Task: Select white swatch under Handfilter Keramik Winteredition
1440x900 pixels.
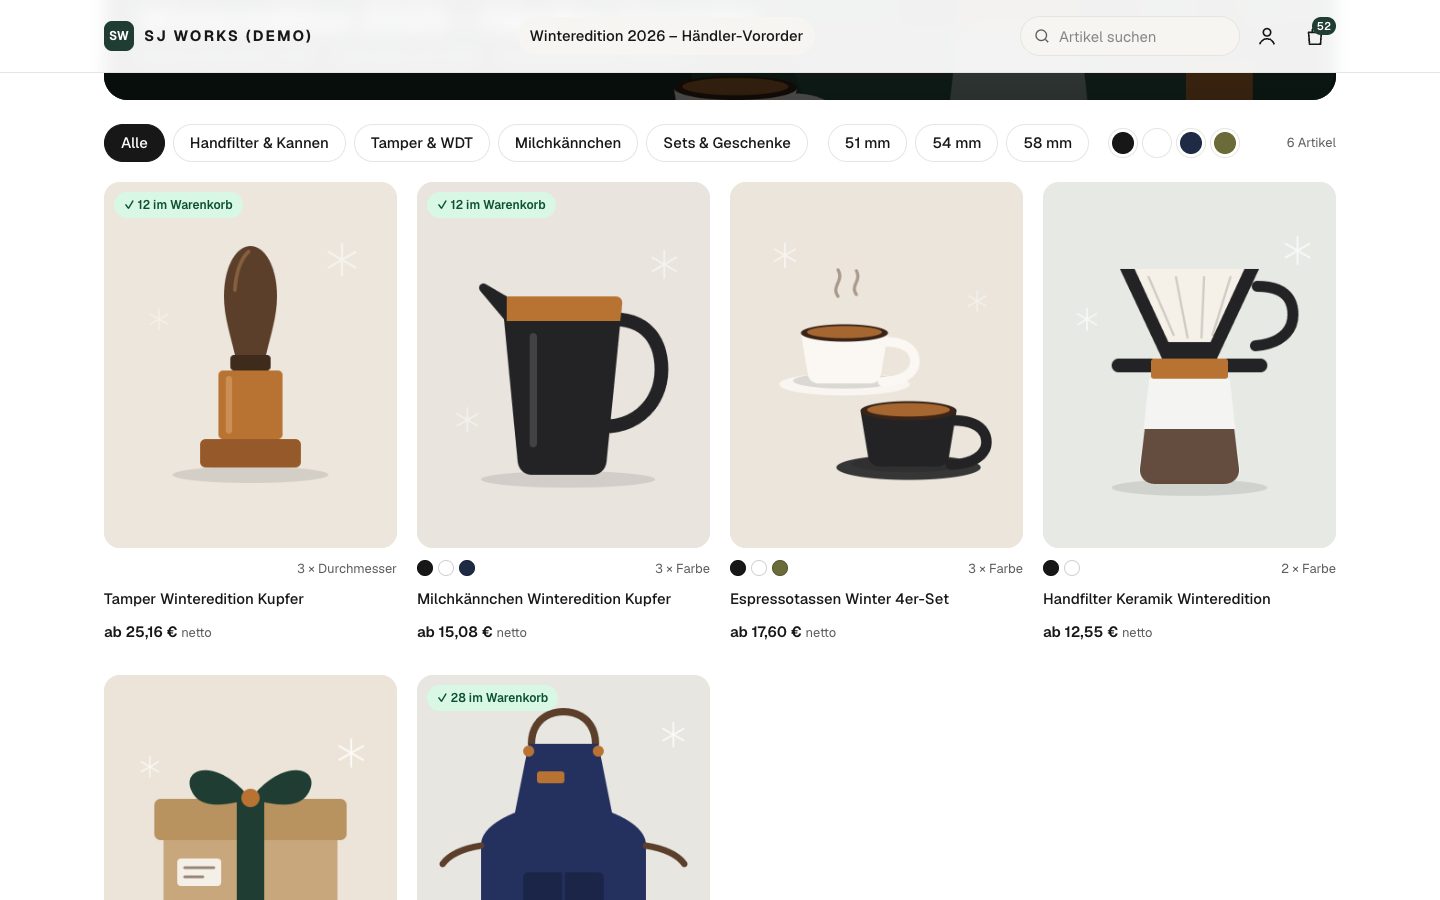Action: pyautogui.click(x=1072, y=568)
